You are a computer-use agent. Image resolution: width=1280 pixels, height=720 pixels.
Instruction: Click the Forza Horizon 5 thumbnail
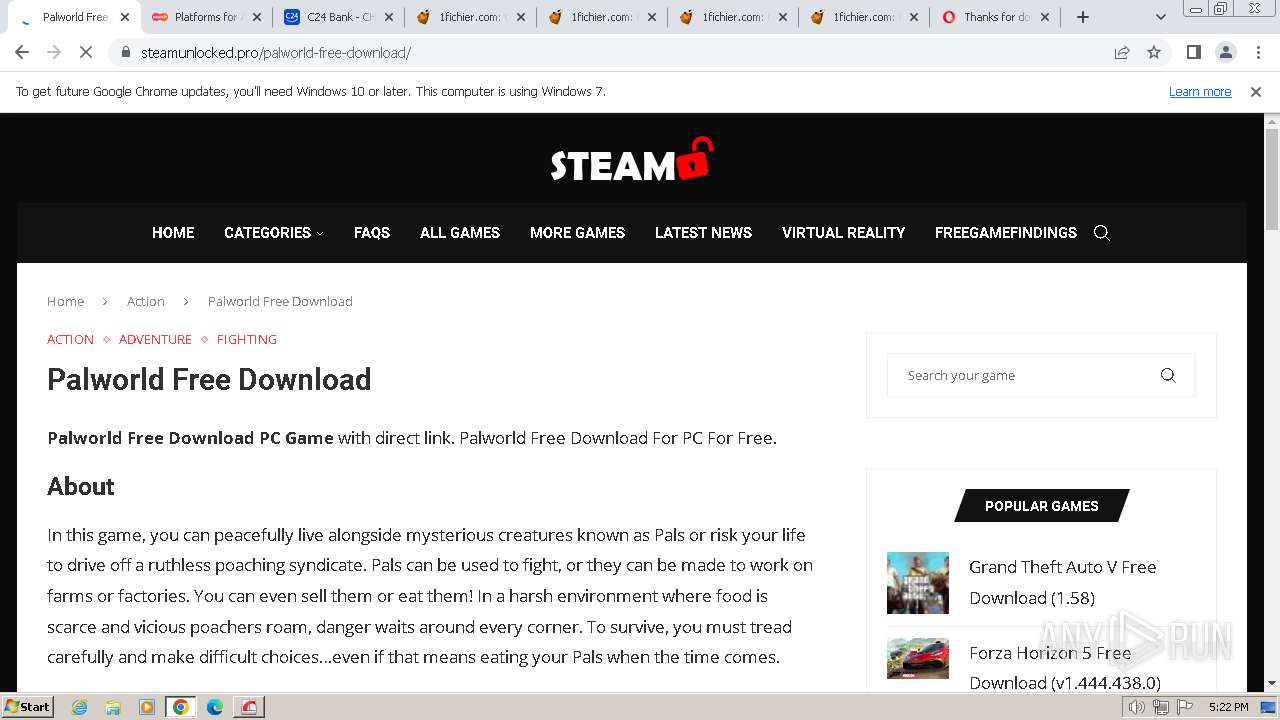918,659
